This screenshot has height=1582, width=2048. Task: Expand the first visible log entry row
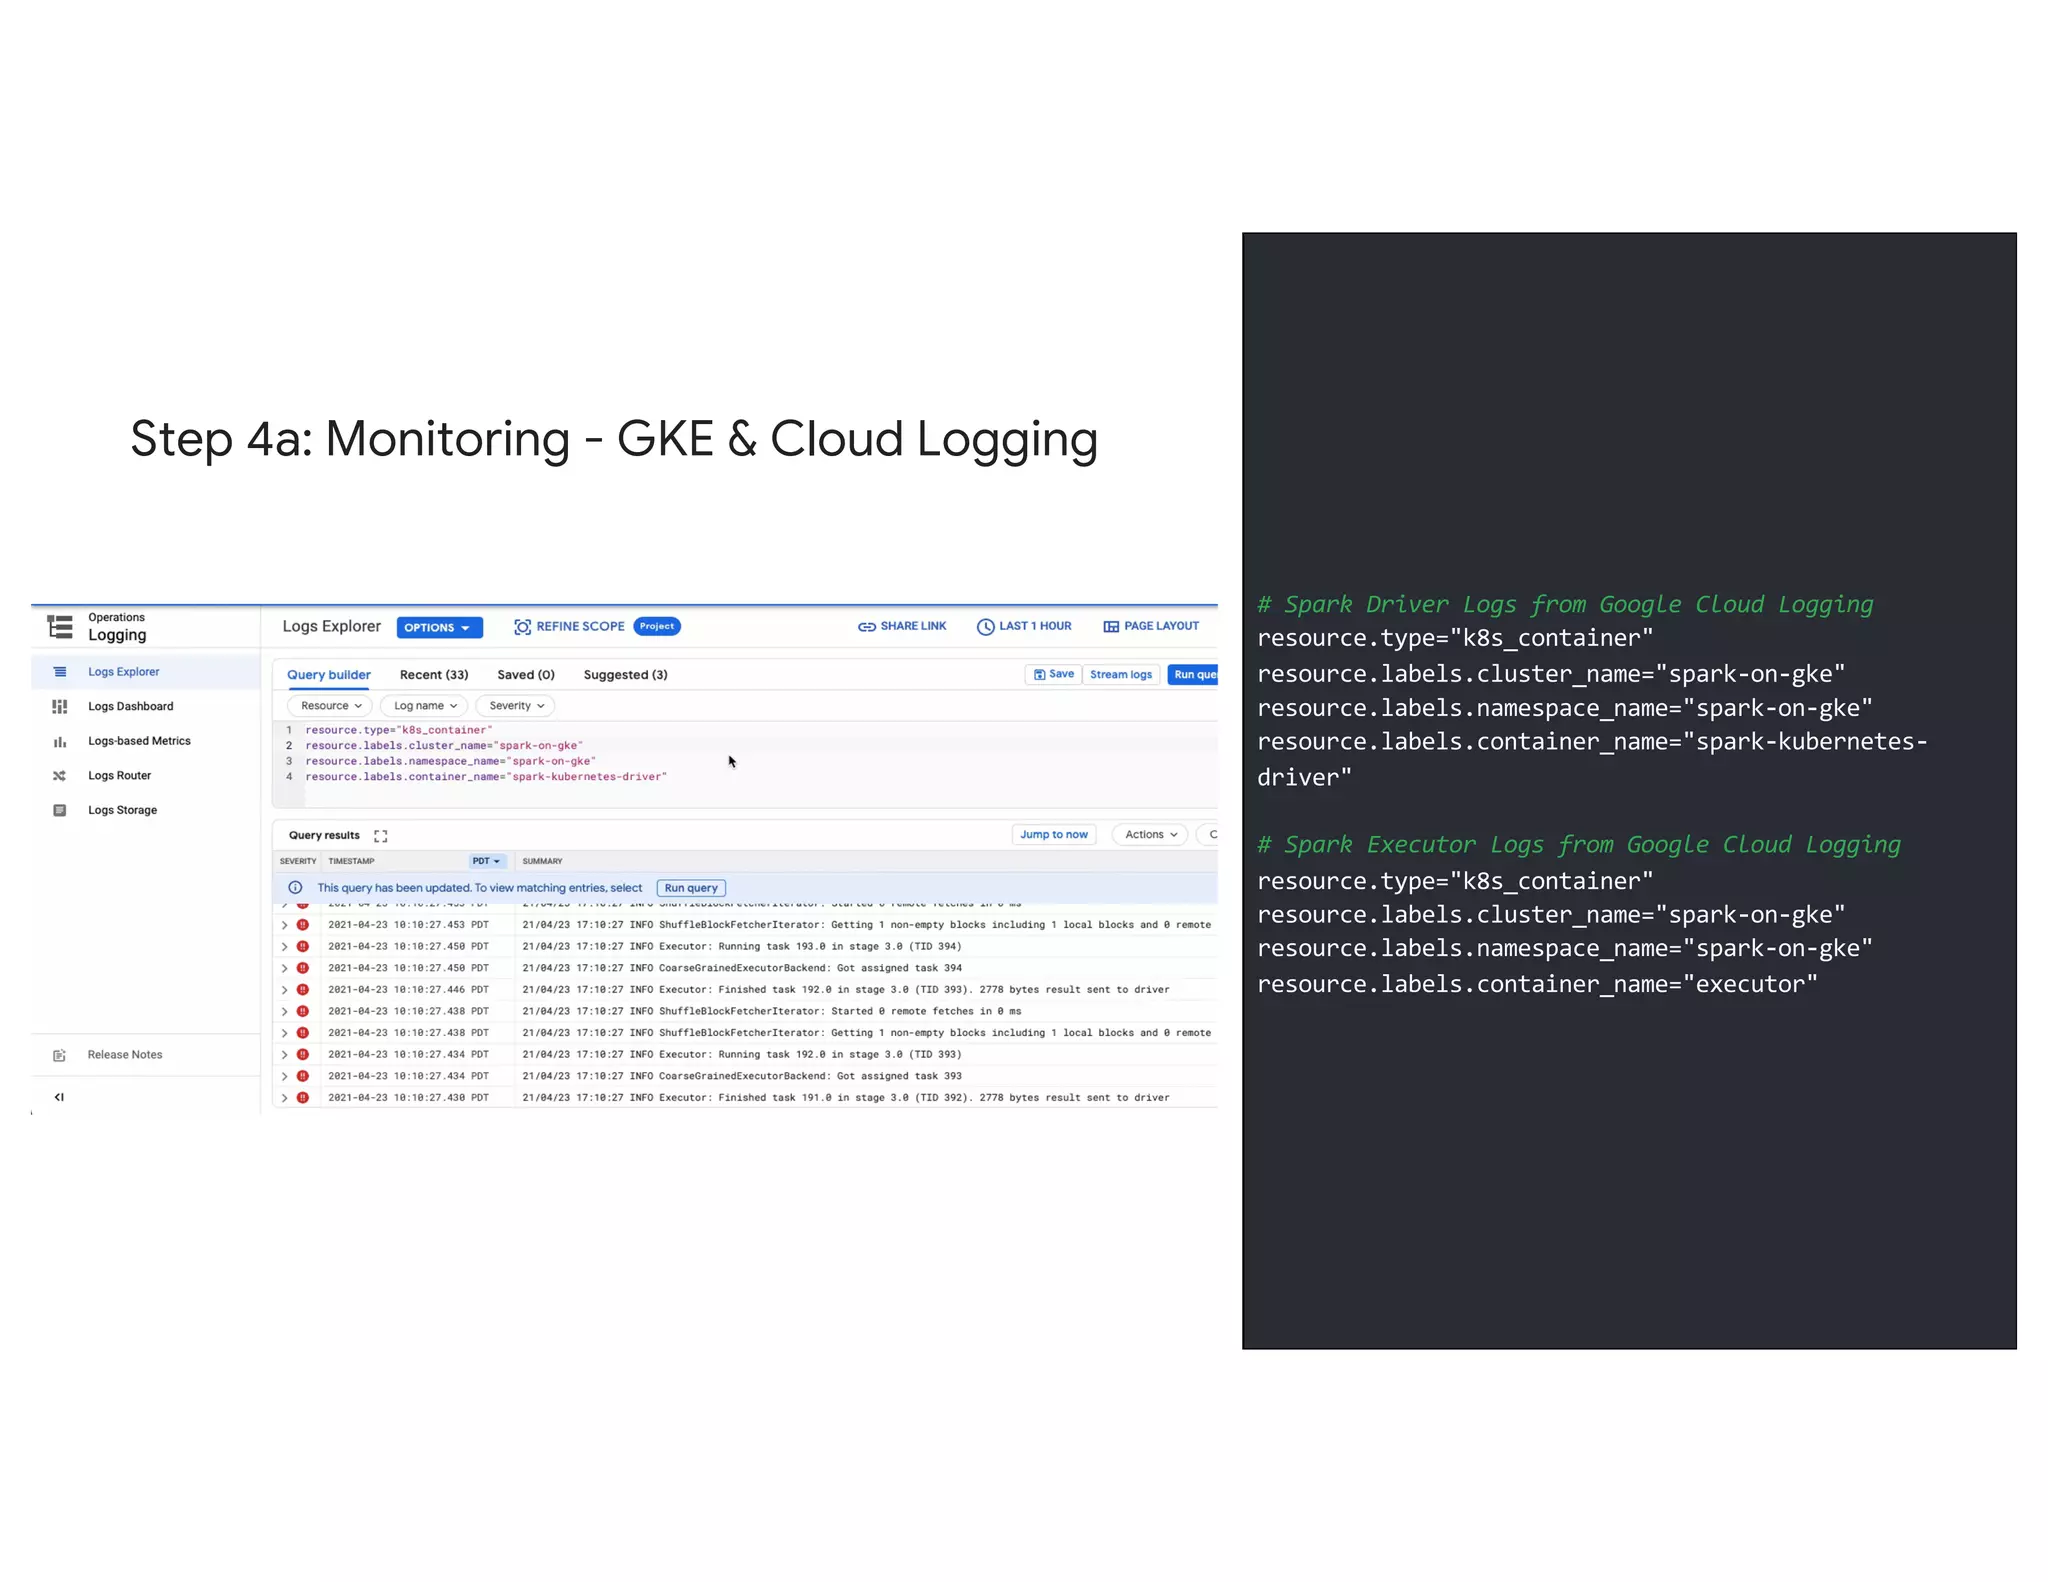(285, 925)
